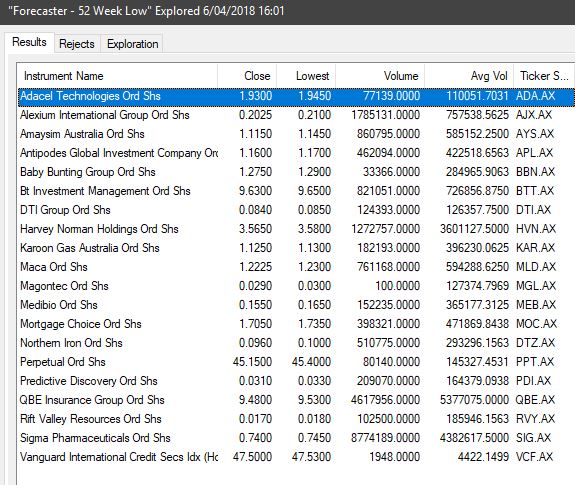
Task: Select Baby Bunting Group Ord Shs
Action: coord(296,172)
